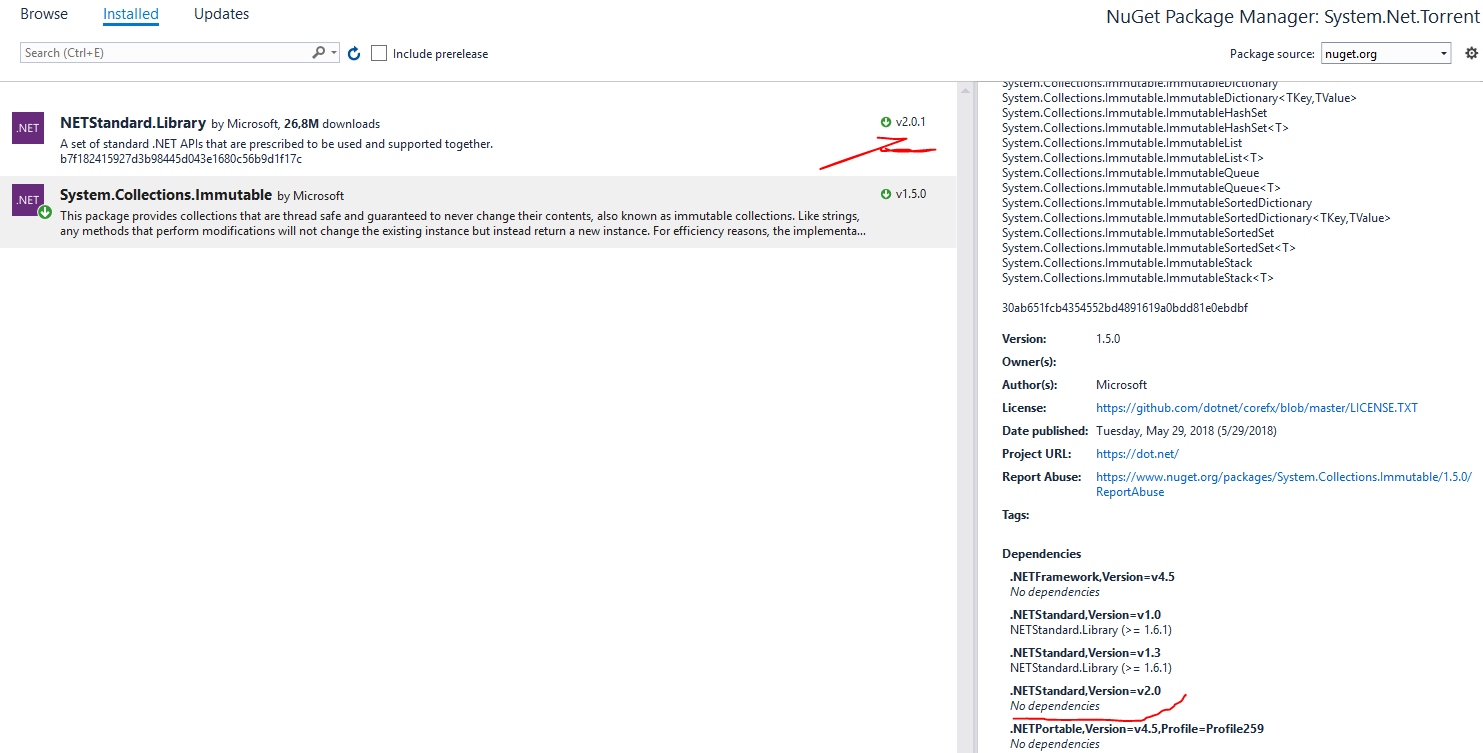
Task: Click the package list scrollbar up arrow
Action: [965, 91]
